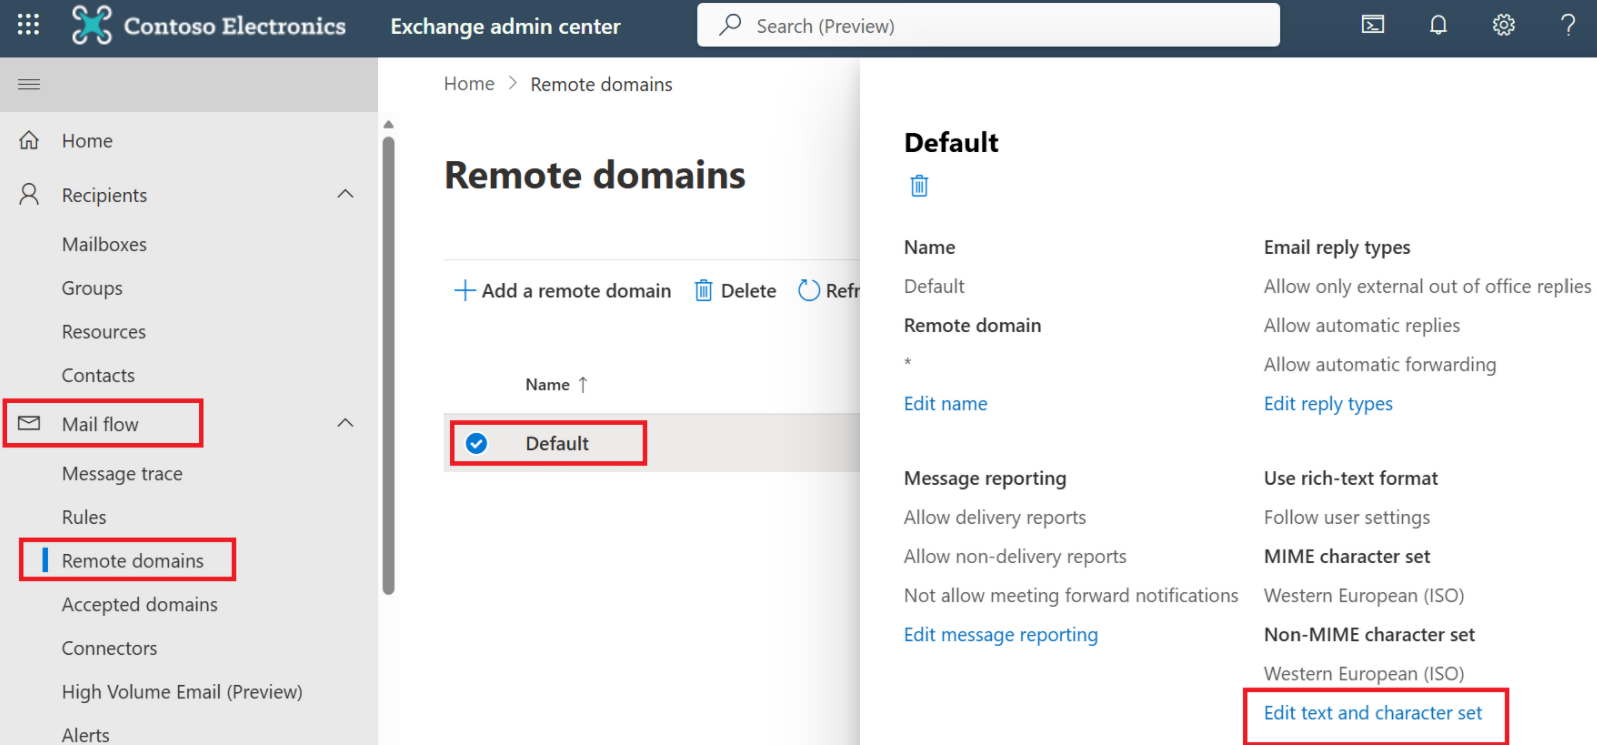
Task: Go to Accepted domains page
Action: (139, 605)
